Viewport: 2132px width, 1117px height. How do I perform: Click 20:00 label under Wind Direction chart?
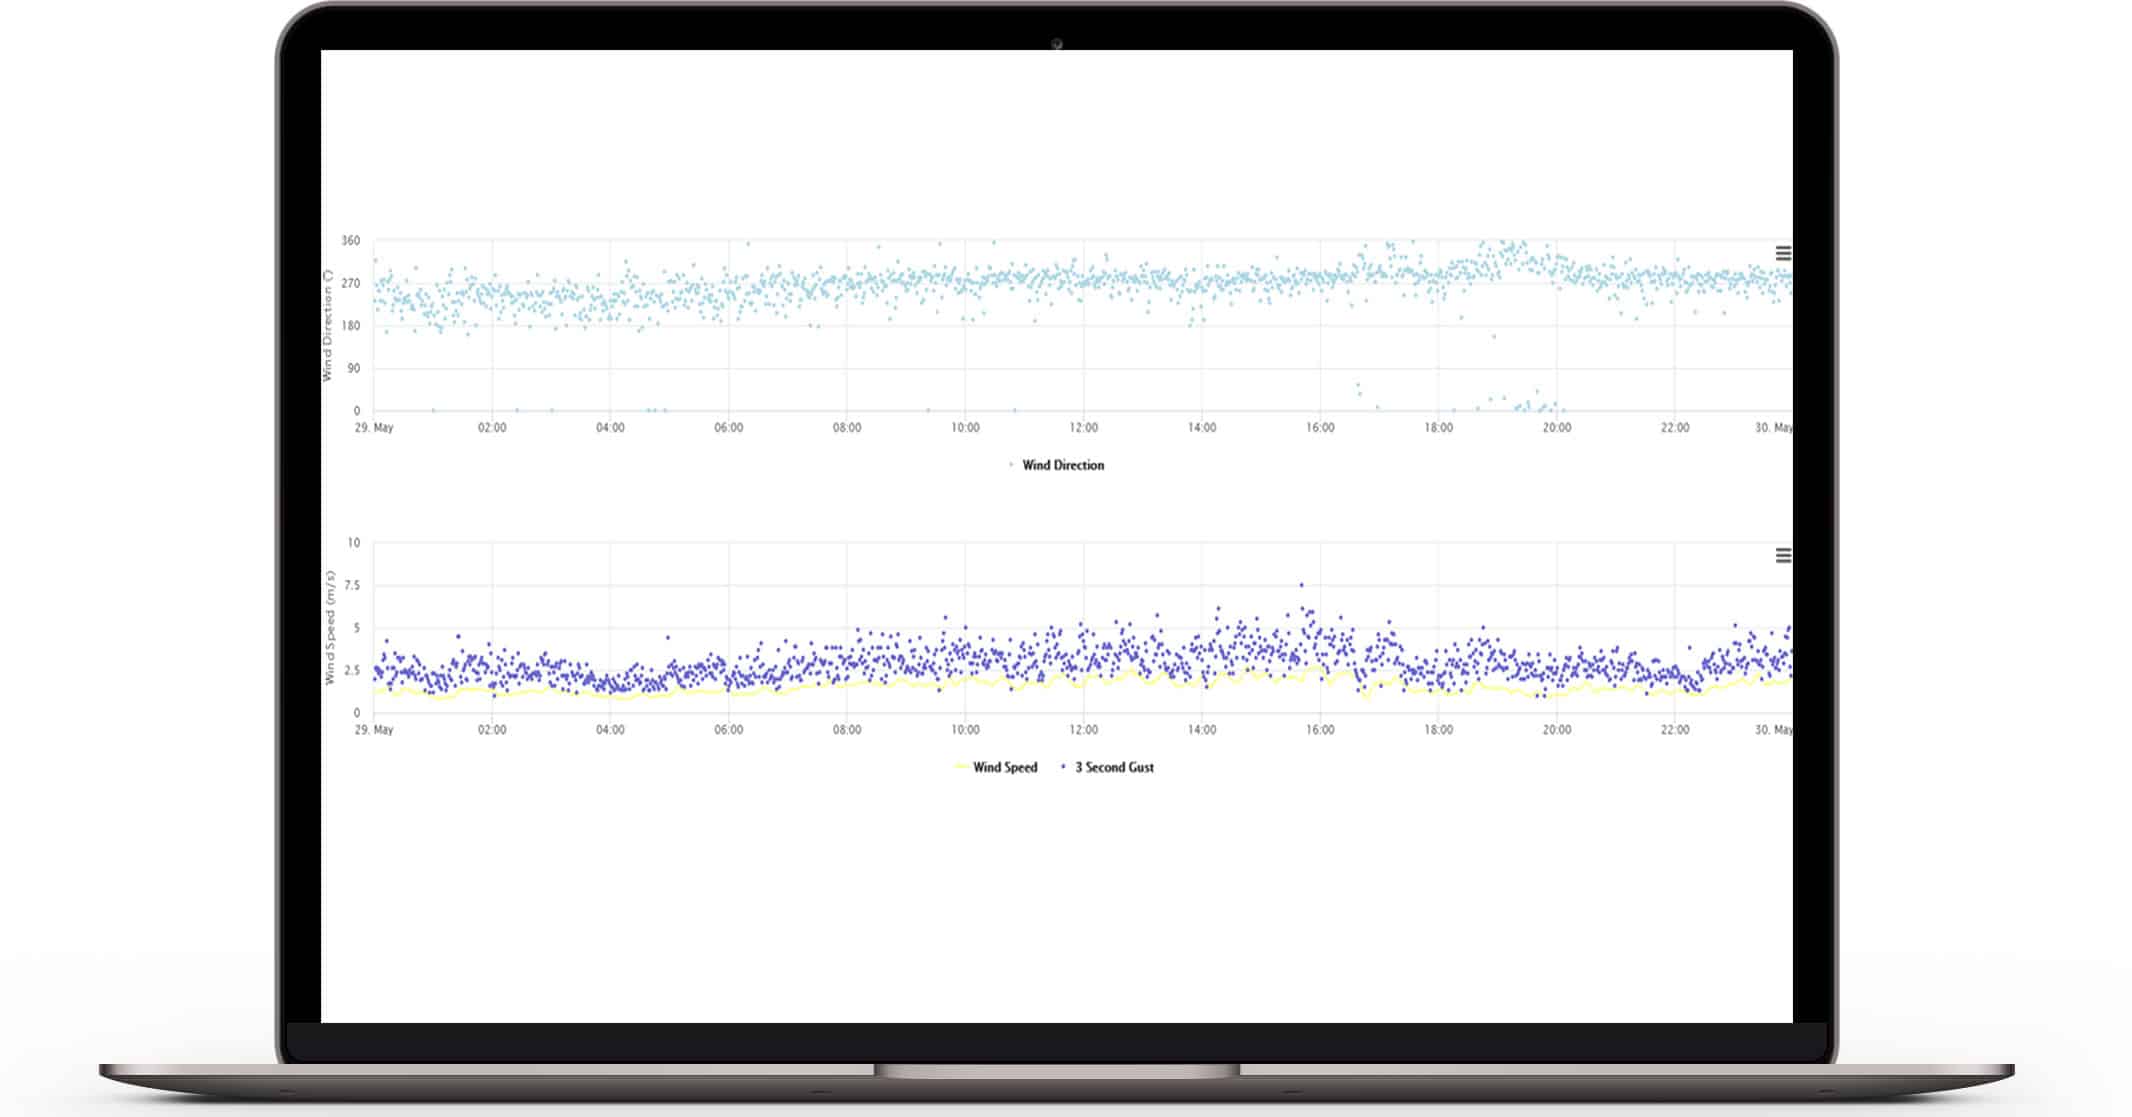point(1557,428)
